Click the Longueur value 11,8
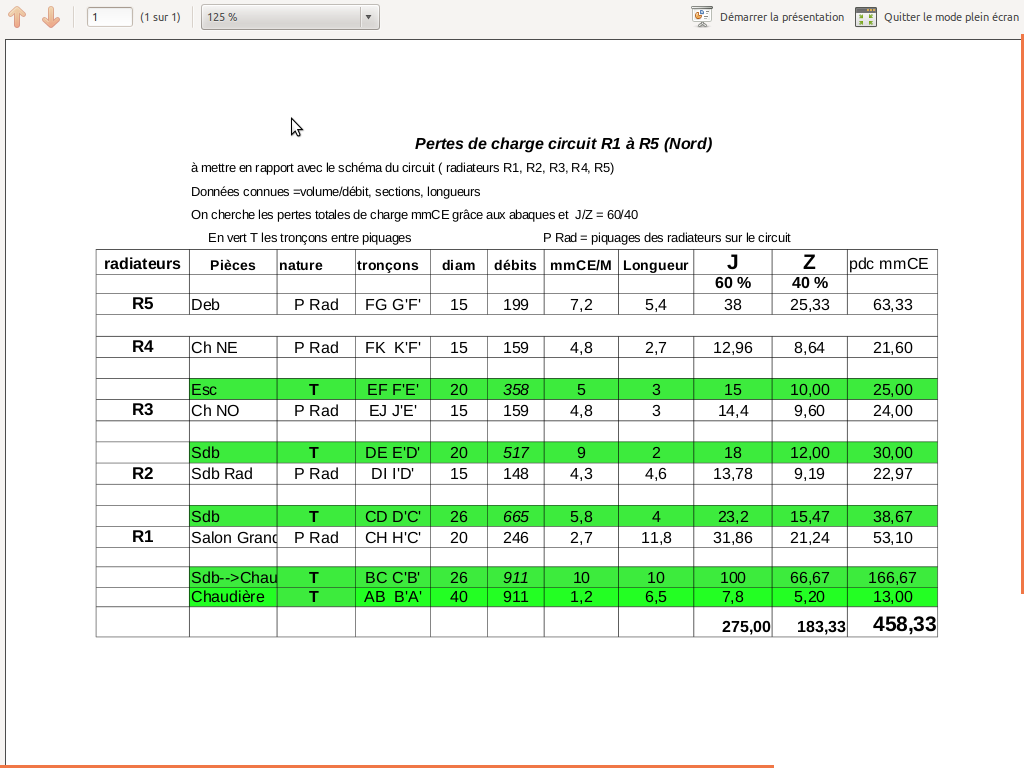Image resolution: width=1024 pixels, height=768 pixels. click(656, 537)
